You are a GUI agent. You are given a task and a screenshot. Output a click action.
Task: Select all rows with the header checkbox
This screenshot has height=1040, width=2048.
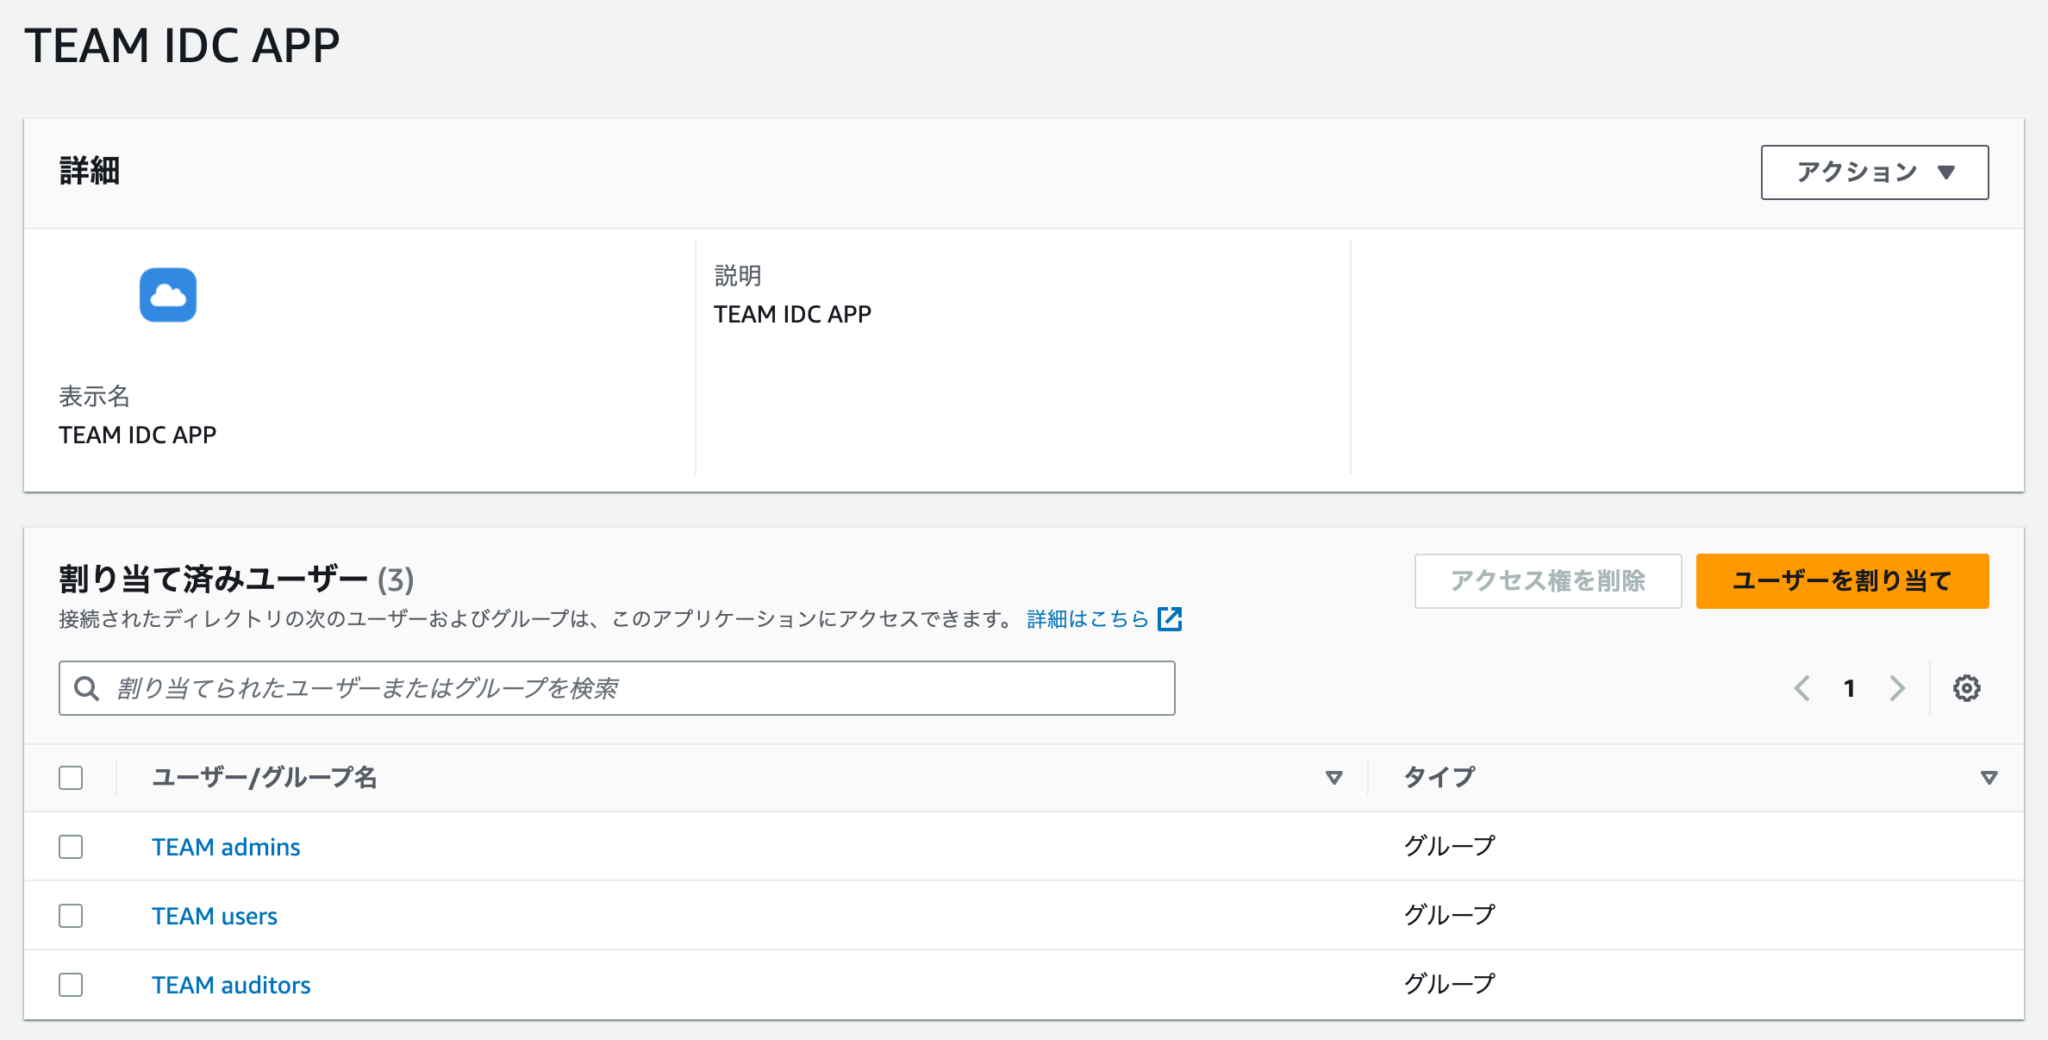pyautogui.click(x=70, y=777)
